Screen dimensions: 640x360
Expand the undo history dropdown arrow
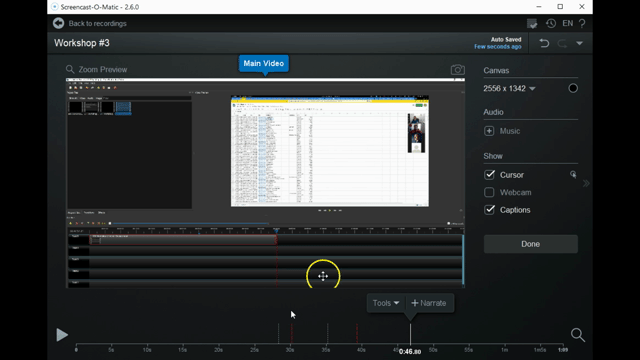pyautogui.click(x=580, y=43)
